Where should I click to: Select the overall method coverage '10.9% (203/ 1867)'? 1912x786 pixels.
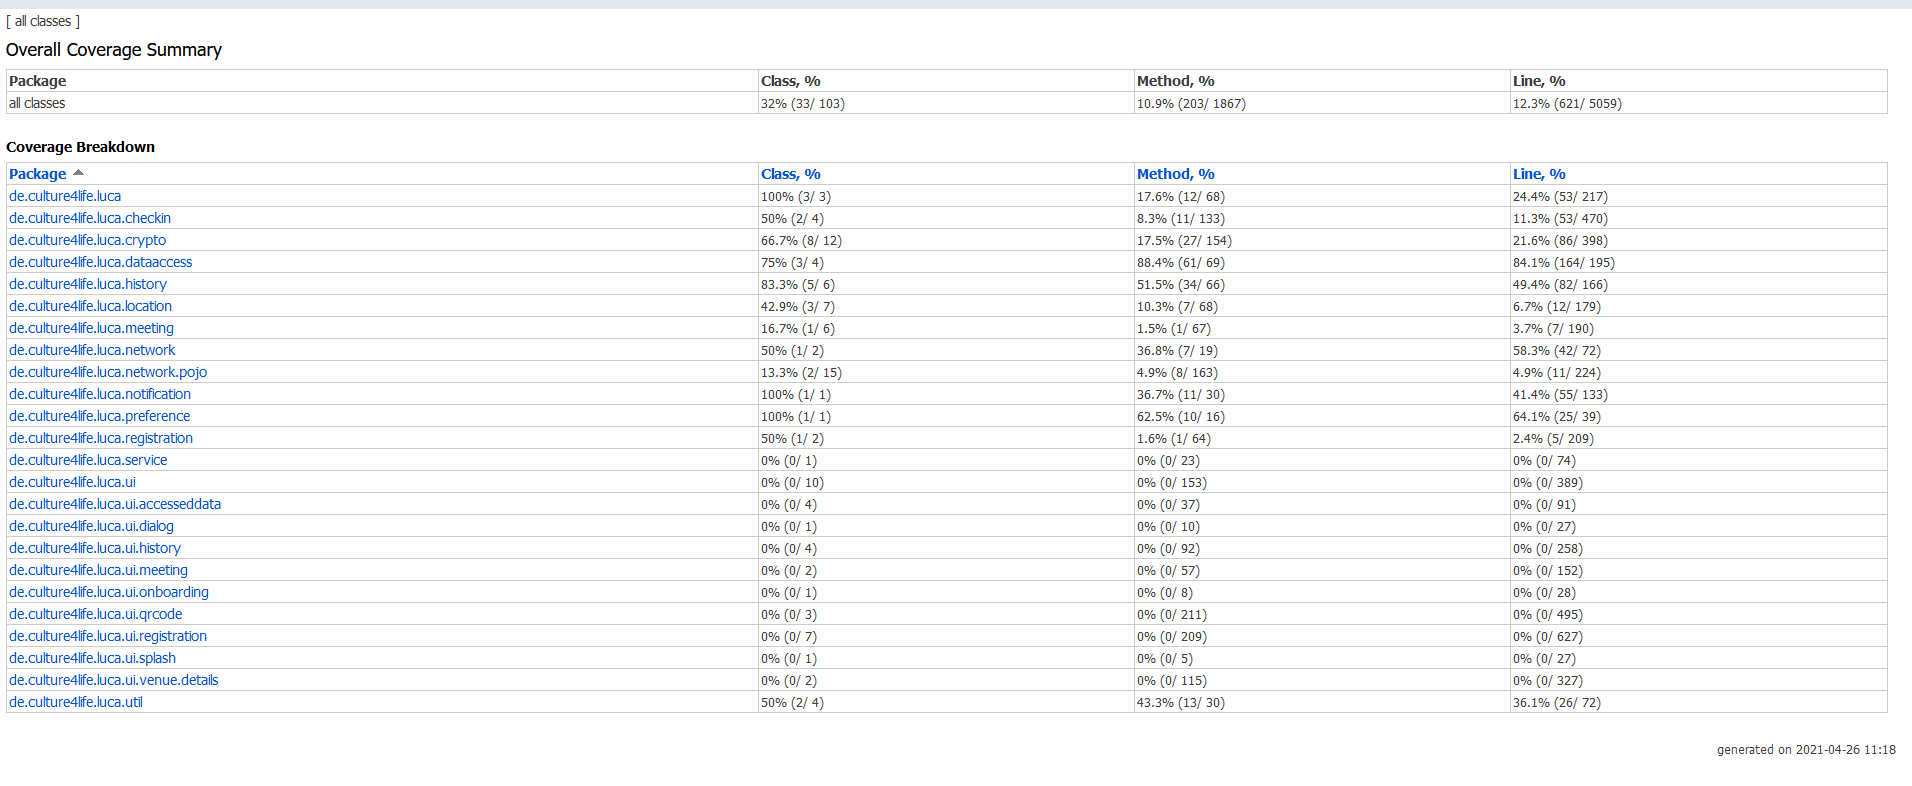tap(1191, 103)
